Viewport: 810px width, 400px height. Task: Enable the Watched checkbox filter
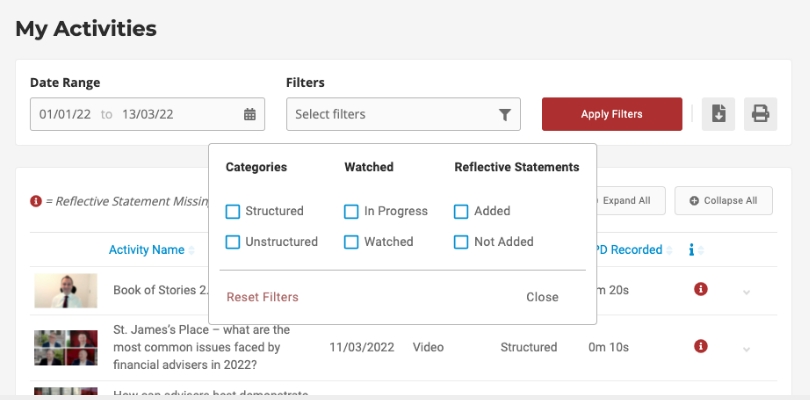click(x=351, y=242)
